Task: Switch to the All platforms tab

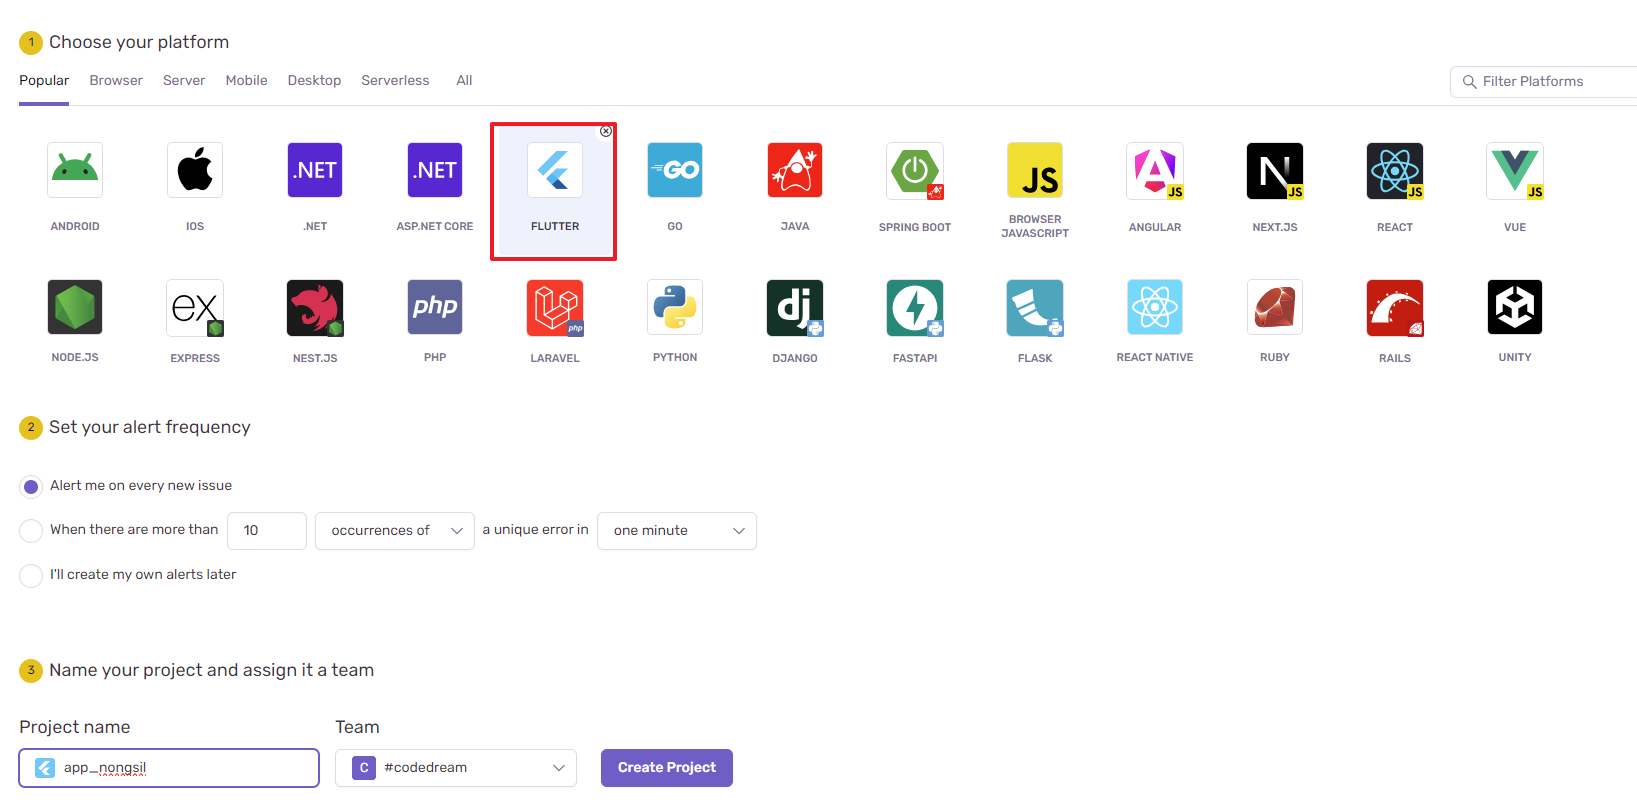Action: 464,81
